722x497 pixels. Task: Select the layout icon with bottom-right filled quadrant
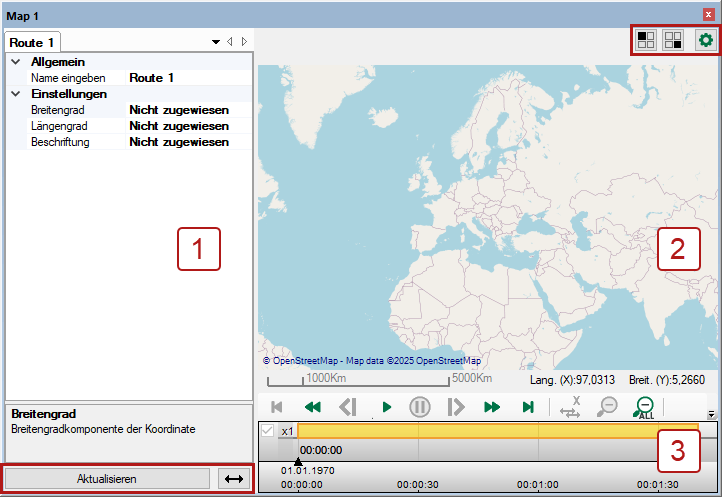pos(673,40)
